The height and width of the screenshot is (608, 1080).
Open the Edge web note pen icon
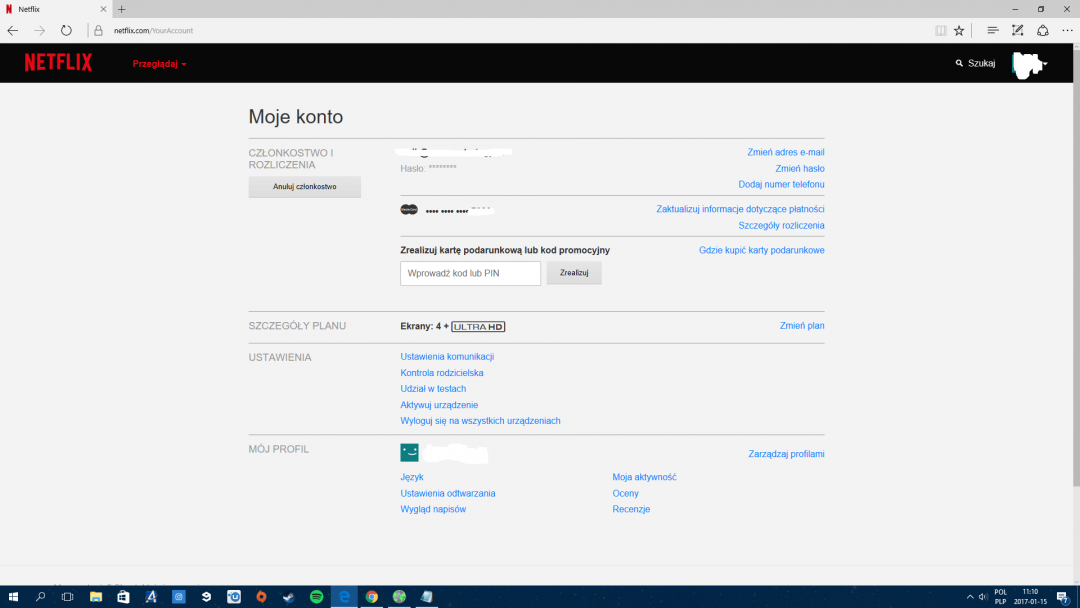pyautogui.click(x=1018, y=31)
